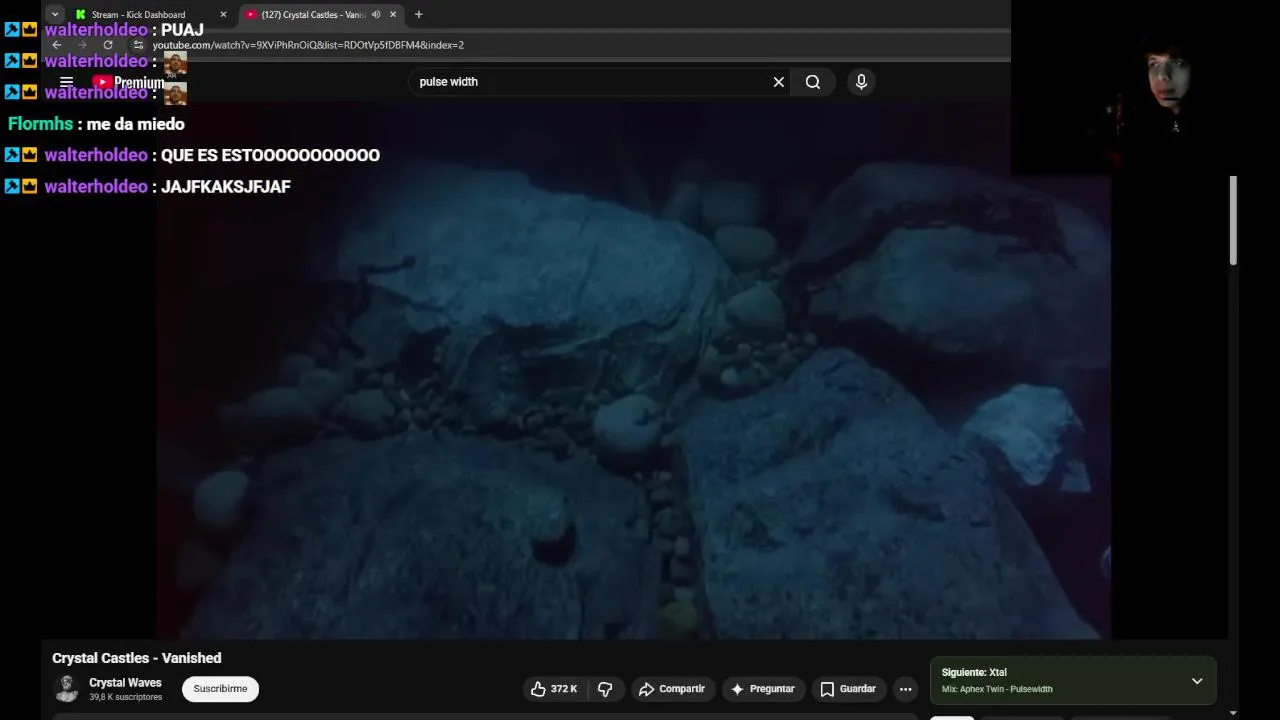This screenshot has width=1280, height=720.
Task: Clear the search query with X
Action: pyautogui.click(x=779, y=82)
